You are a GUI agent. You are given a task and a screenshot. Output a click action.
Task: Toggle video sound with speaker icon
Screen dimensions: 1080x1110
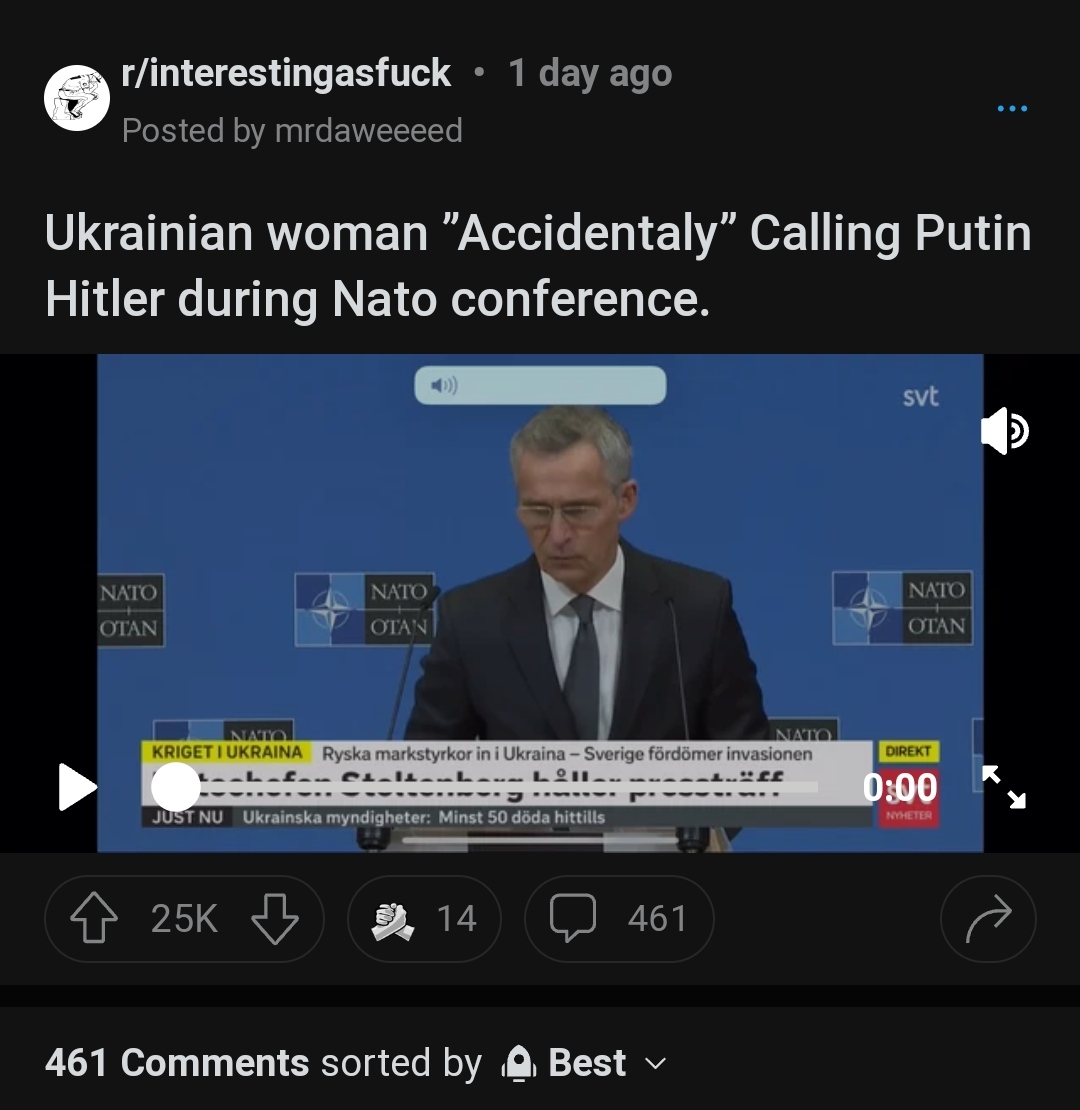tap(1004, 432)
